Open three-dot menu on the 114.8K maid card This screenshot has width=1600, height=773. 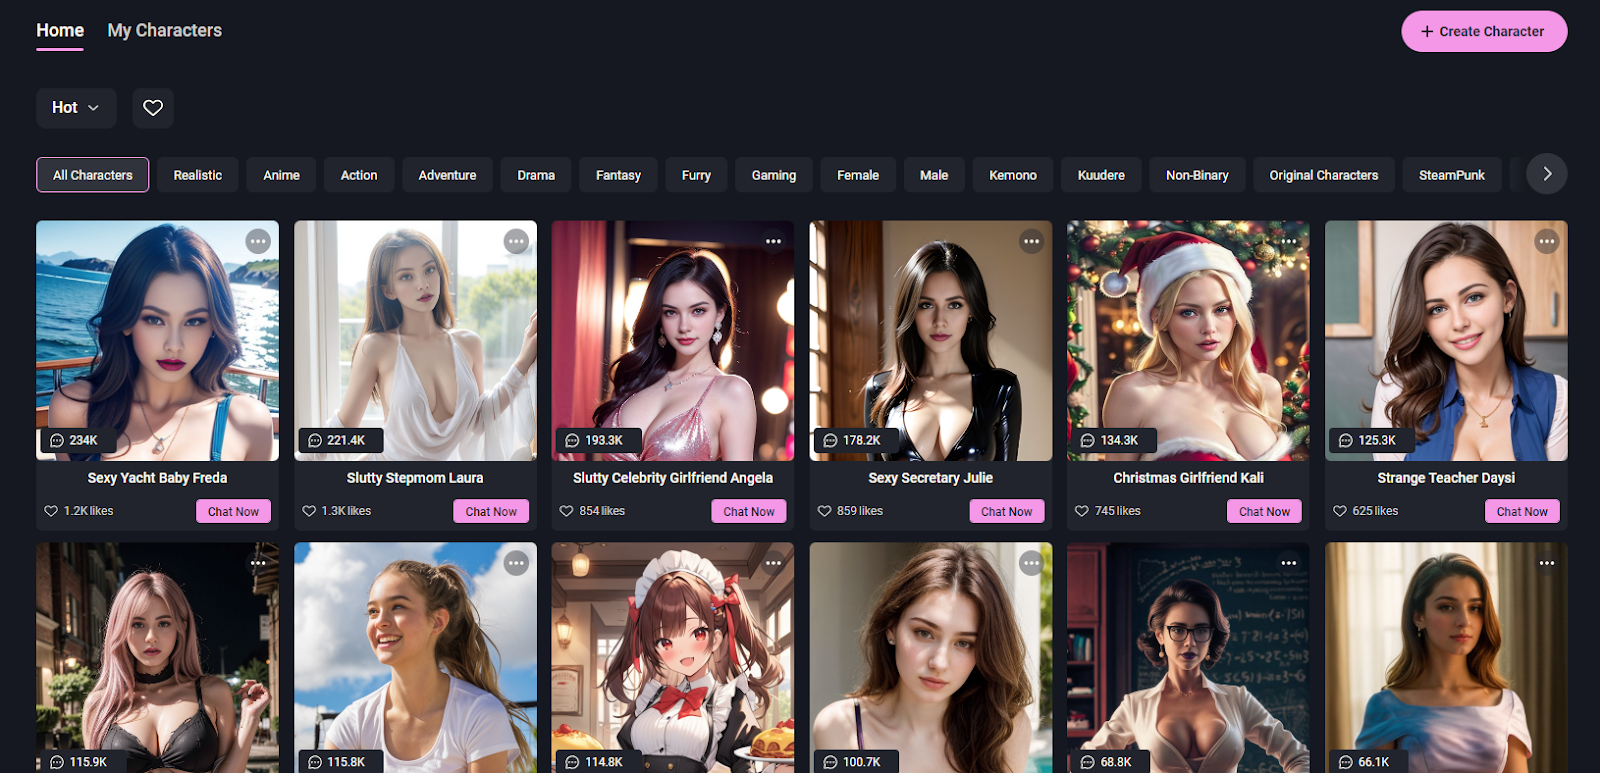click(x=774, y=563)
